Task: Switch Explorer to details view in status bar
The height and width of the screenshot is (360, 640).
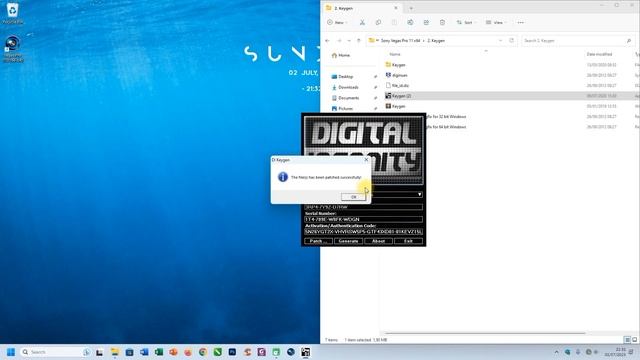Action: pos(627,340)
